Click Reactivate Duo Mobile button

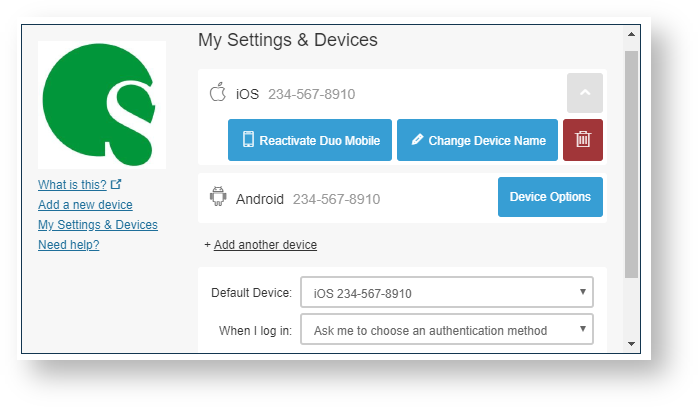310,140
